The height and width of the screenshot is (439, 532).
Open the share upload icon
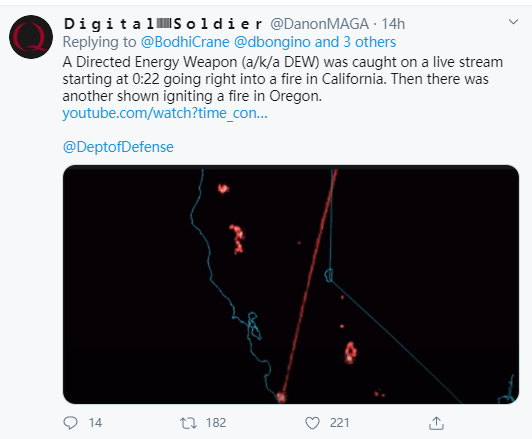436,423
